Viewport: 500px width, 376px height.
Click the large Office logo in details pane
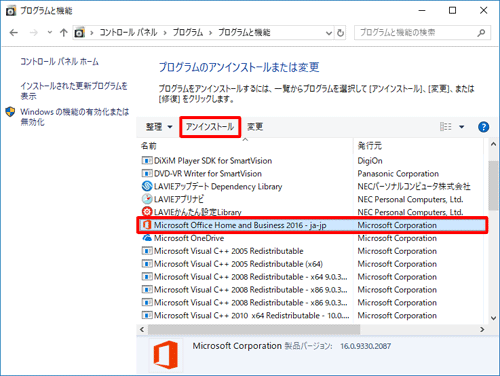(166, 355)
